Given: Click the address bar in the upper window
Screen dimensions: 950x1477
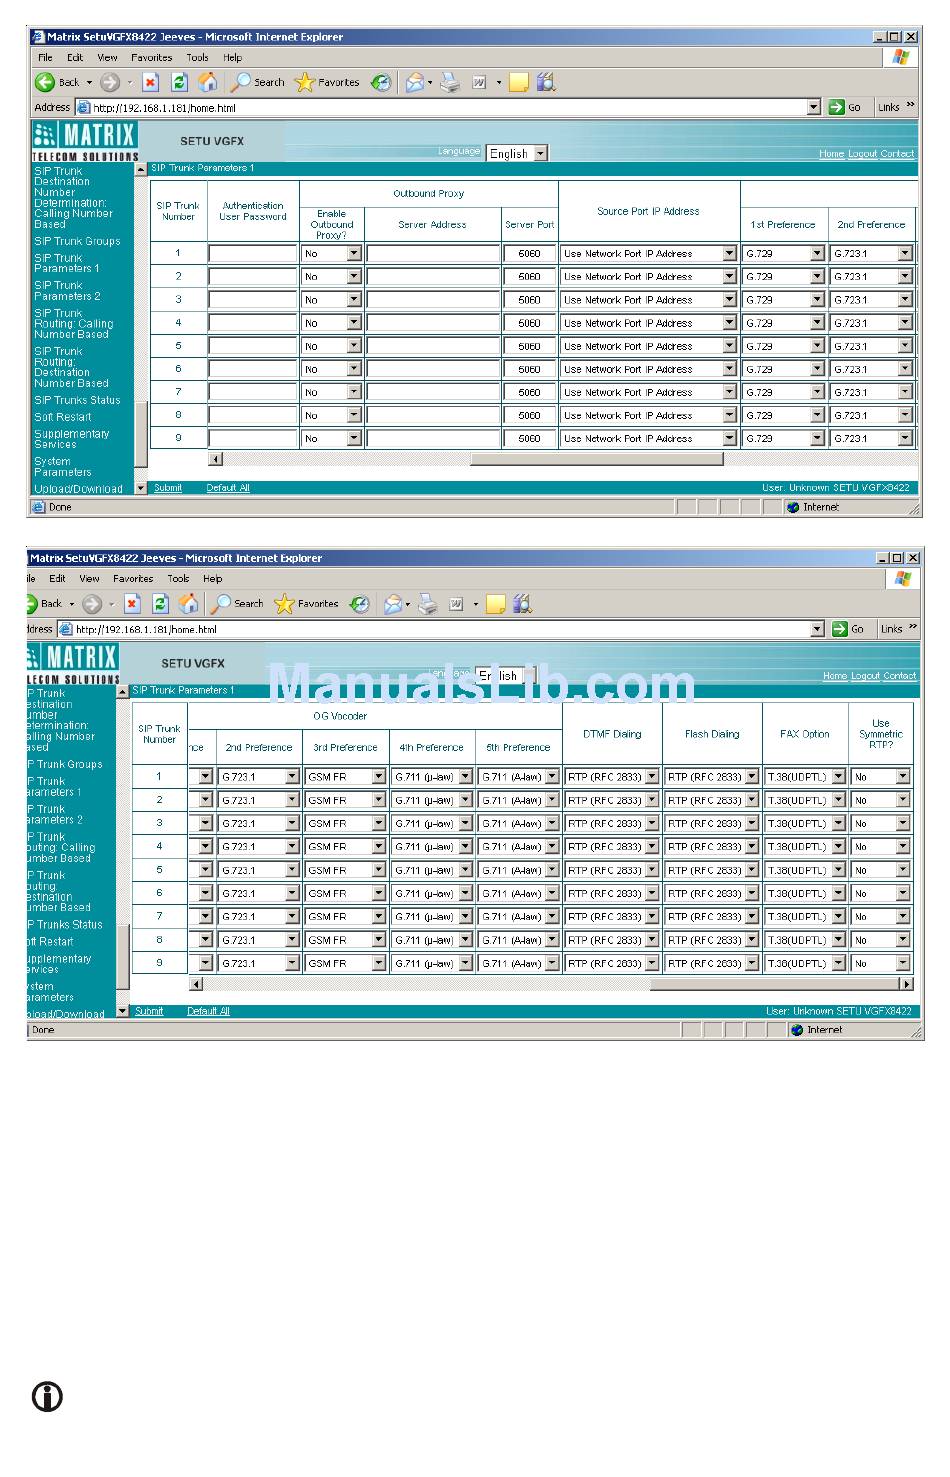Looking at the screenshot, I should 448,107.
